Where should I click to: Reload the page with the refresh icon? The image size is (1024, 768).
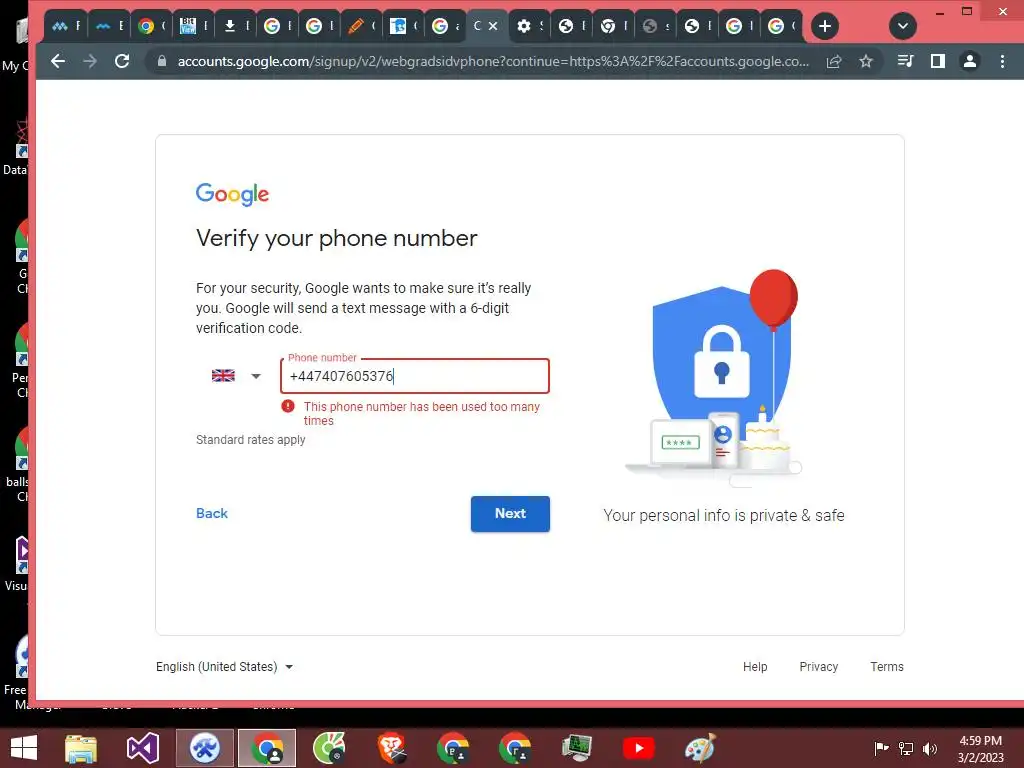pos(121,61)
